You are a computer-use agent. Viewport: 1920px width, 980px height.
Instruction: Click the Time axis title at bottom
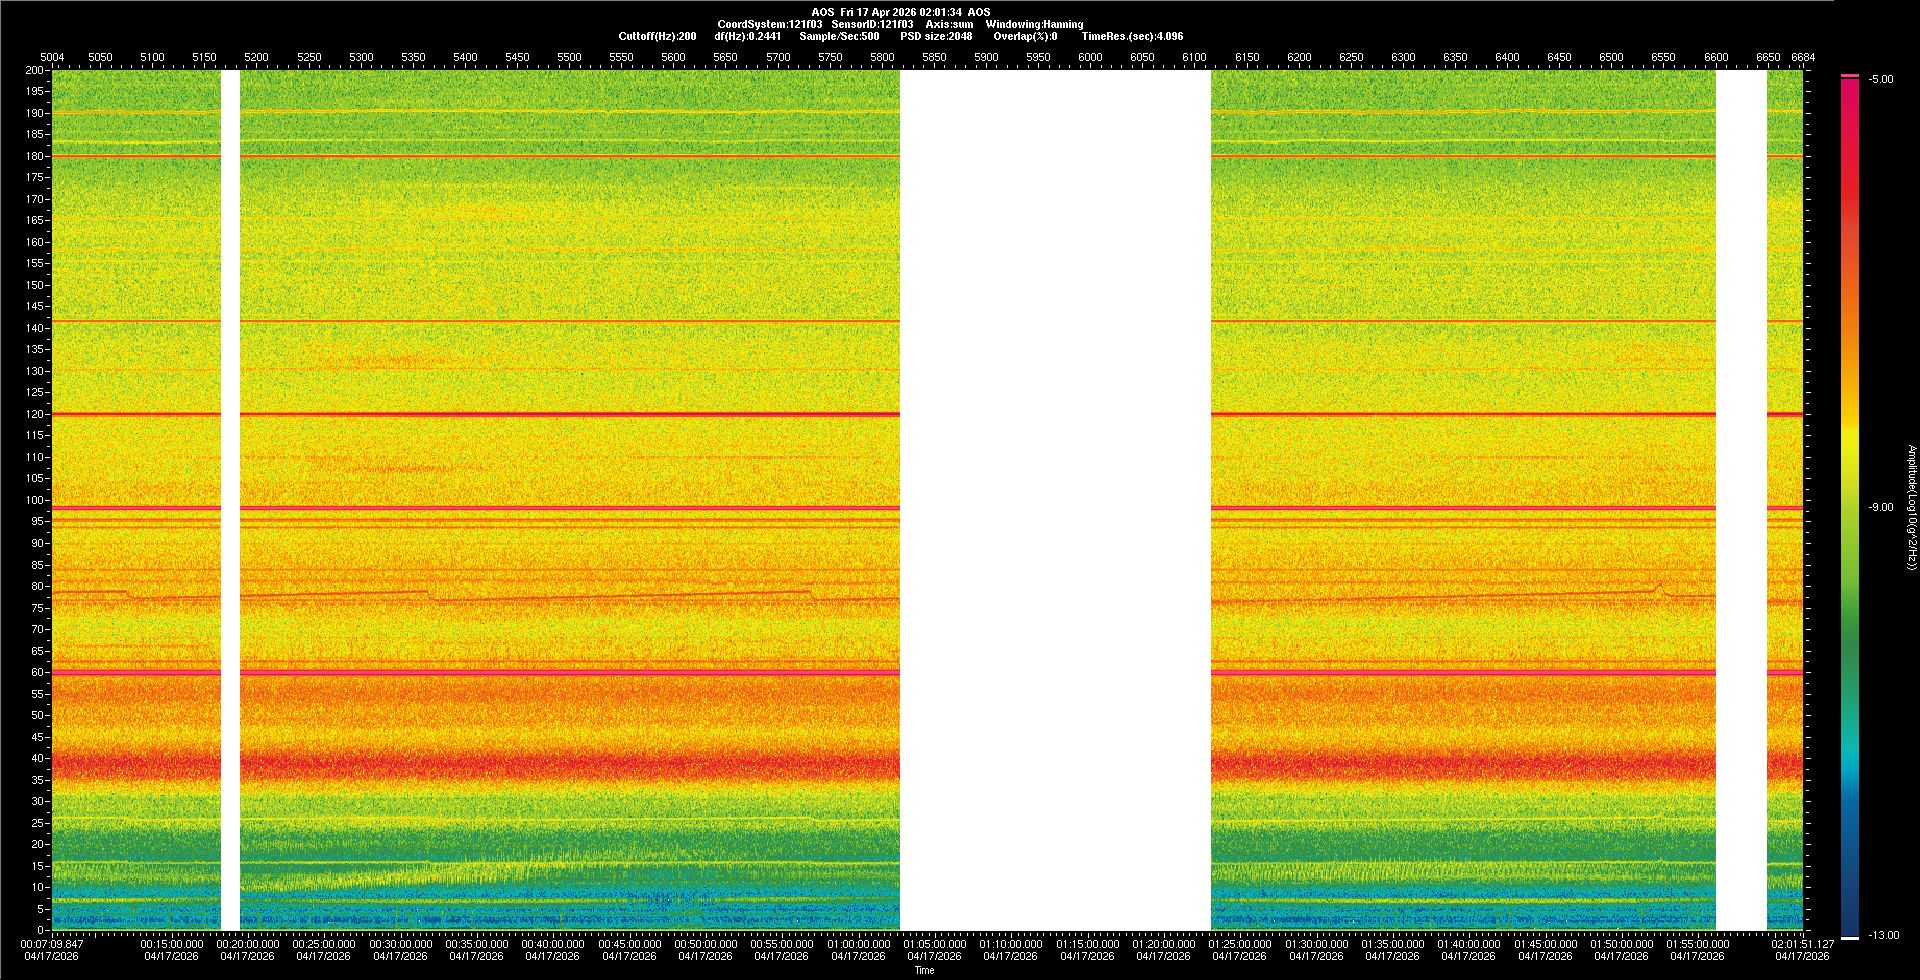[x=924, y=970]
